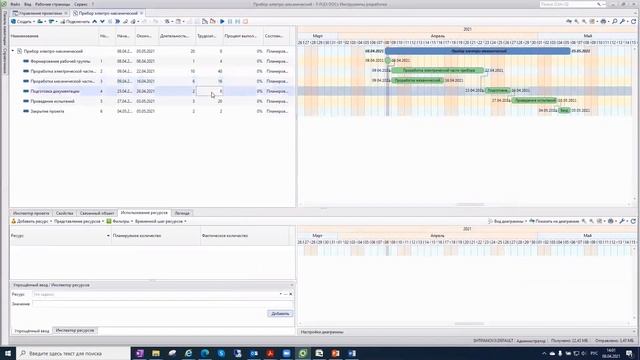Open the Ресурс column header dropdown arrow

(108, 236)
